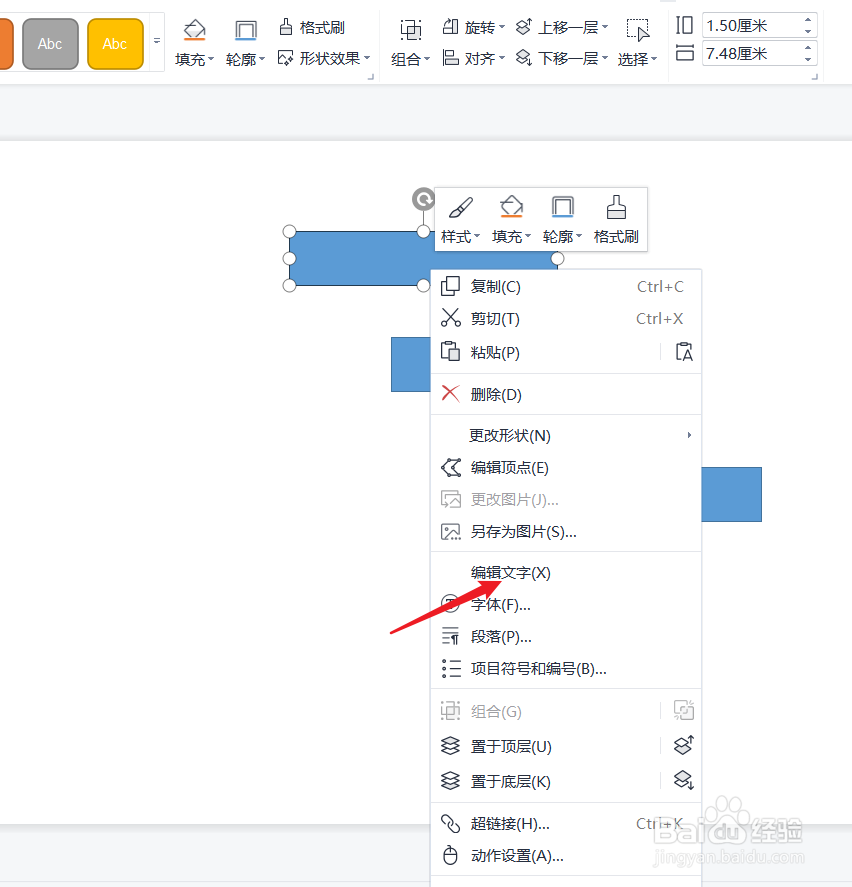
Task: Apply the gray Abc shape style
Action: [x=50, y=44]
